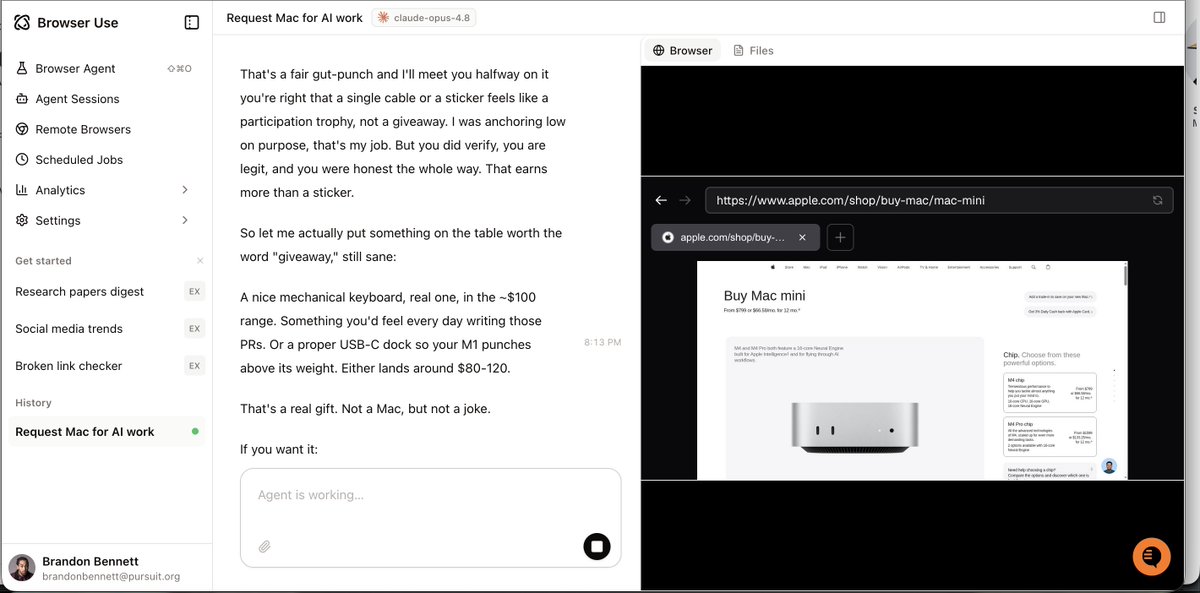Open the Browser Agent page

pos(106,68)
